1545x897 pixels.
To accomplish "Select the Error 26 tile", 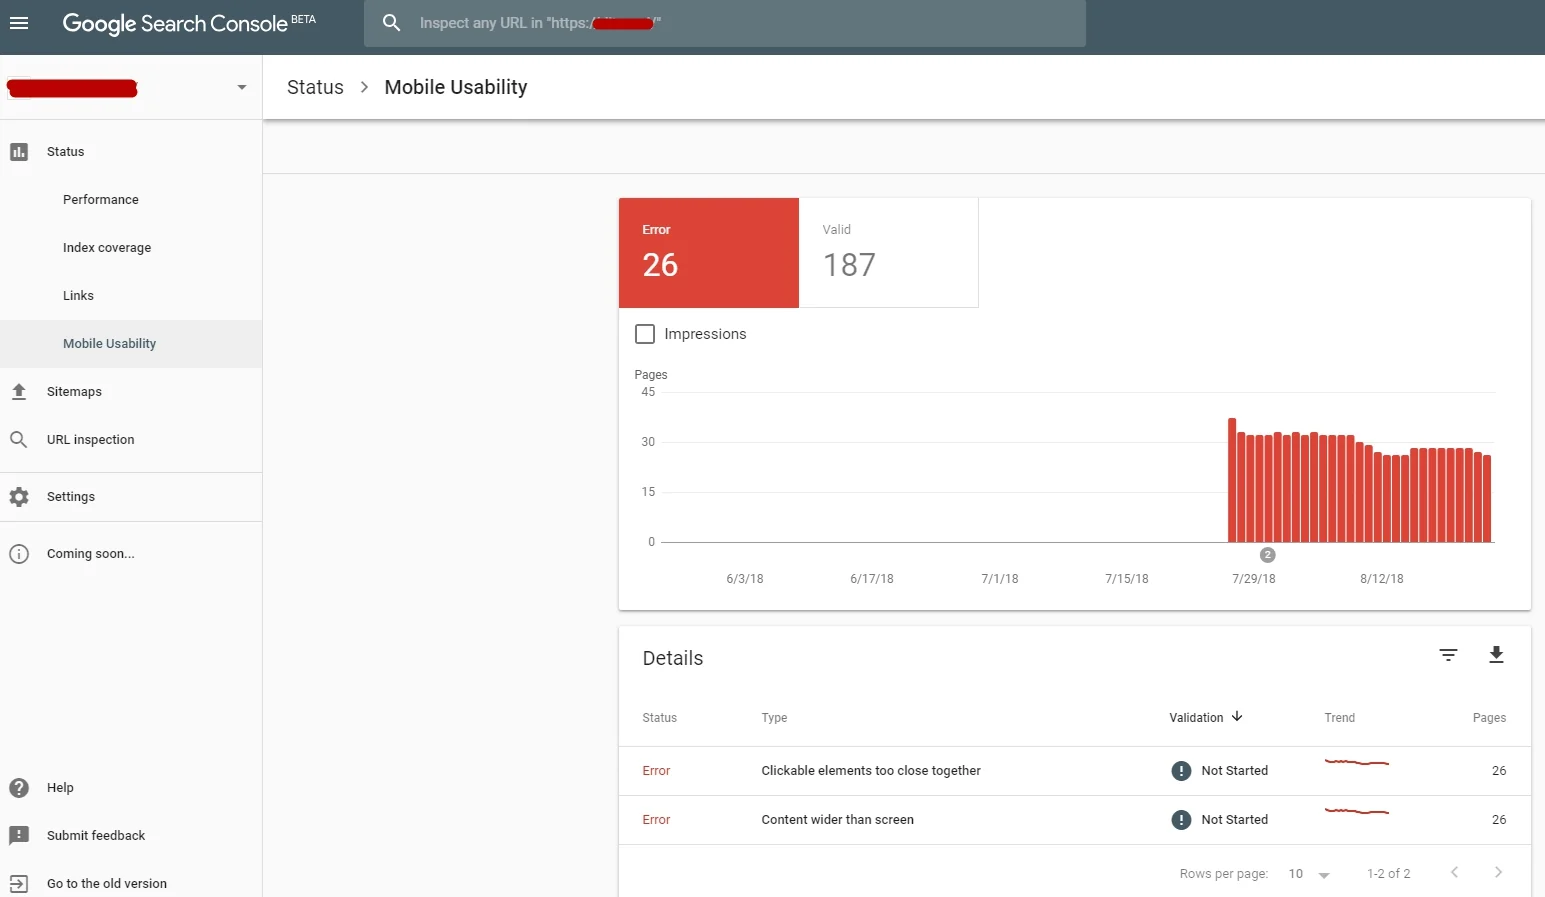I will (x=709, y=253).
